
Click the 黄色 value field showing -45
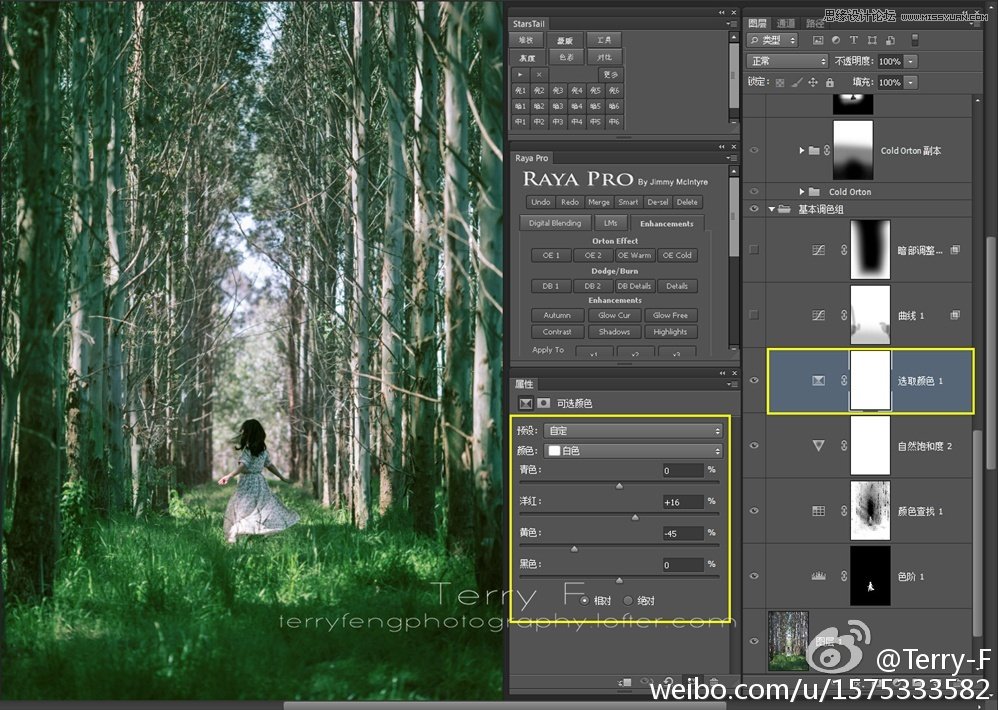click(x=682, y=533)
